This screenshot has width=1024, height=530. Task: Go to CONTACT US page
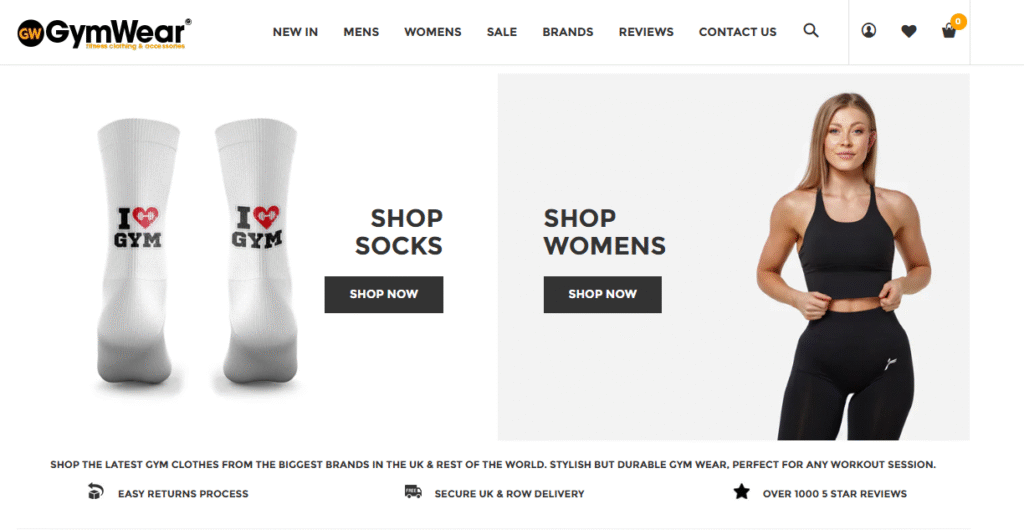[737, 32]
